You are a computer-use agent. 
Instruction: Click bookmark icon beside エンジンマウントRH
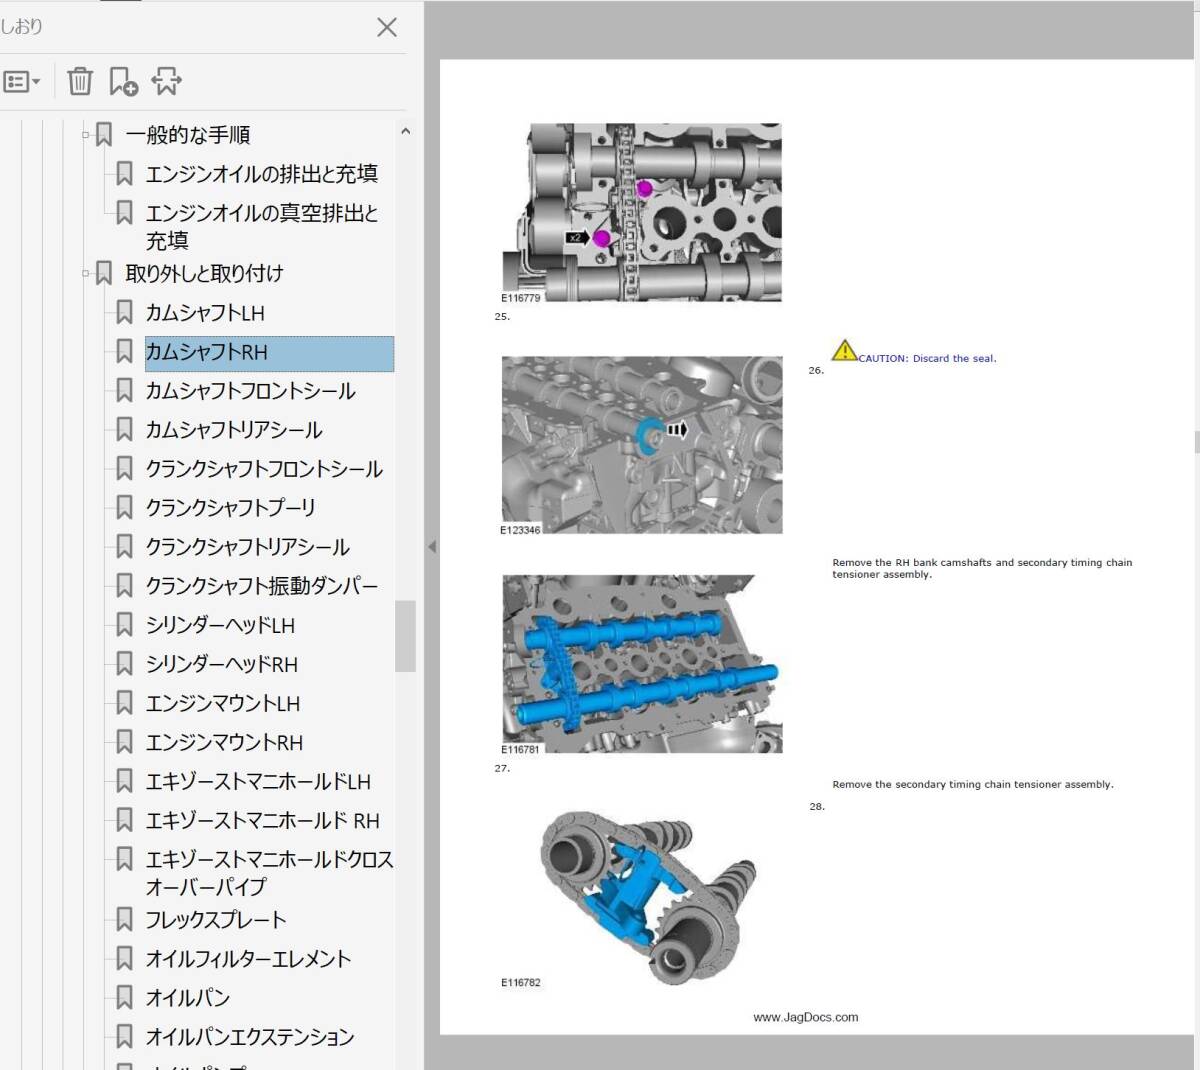[x=125, y=742]
